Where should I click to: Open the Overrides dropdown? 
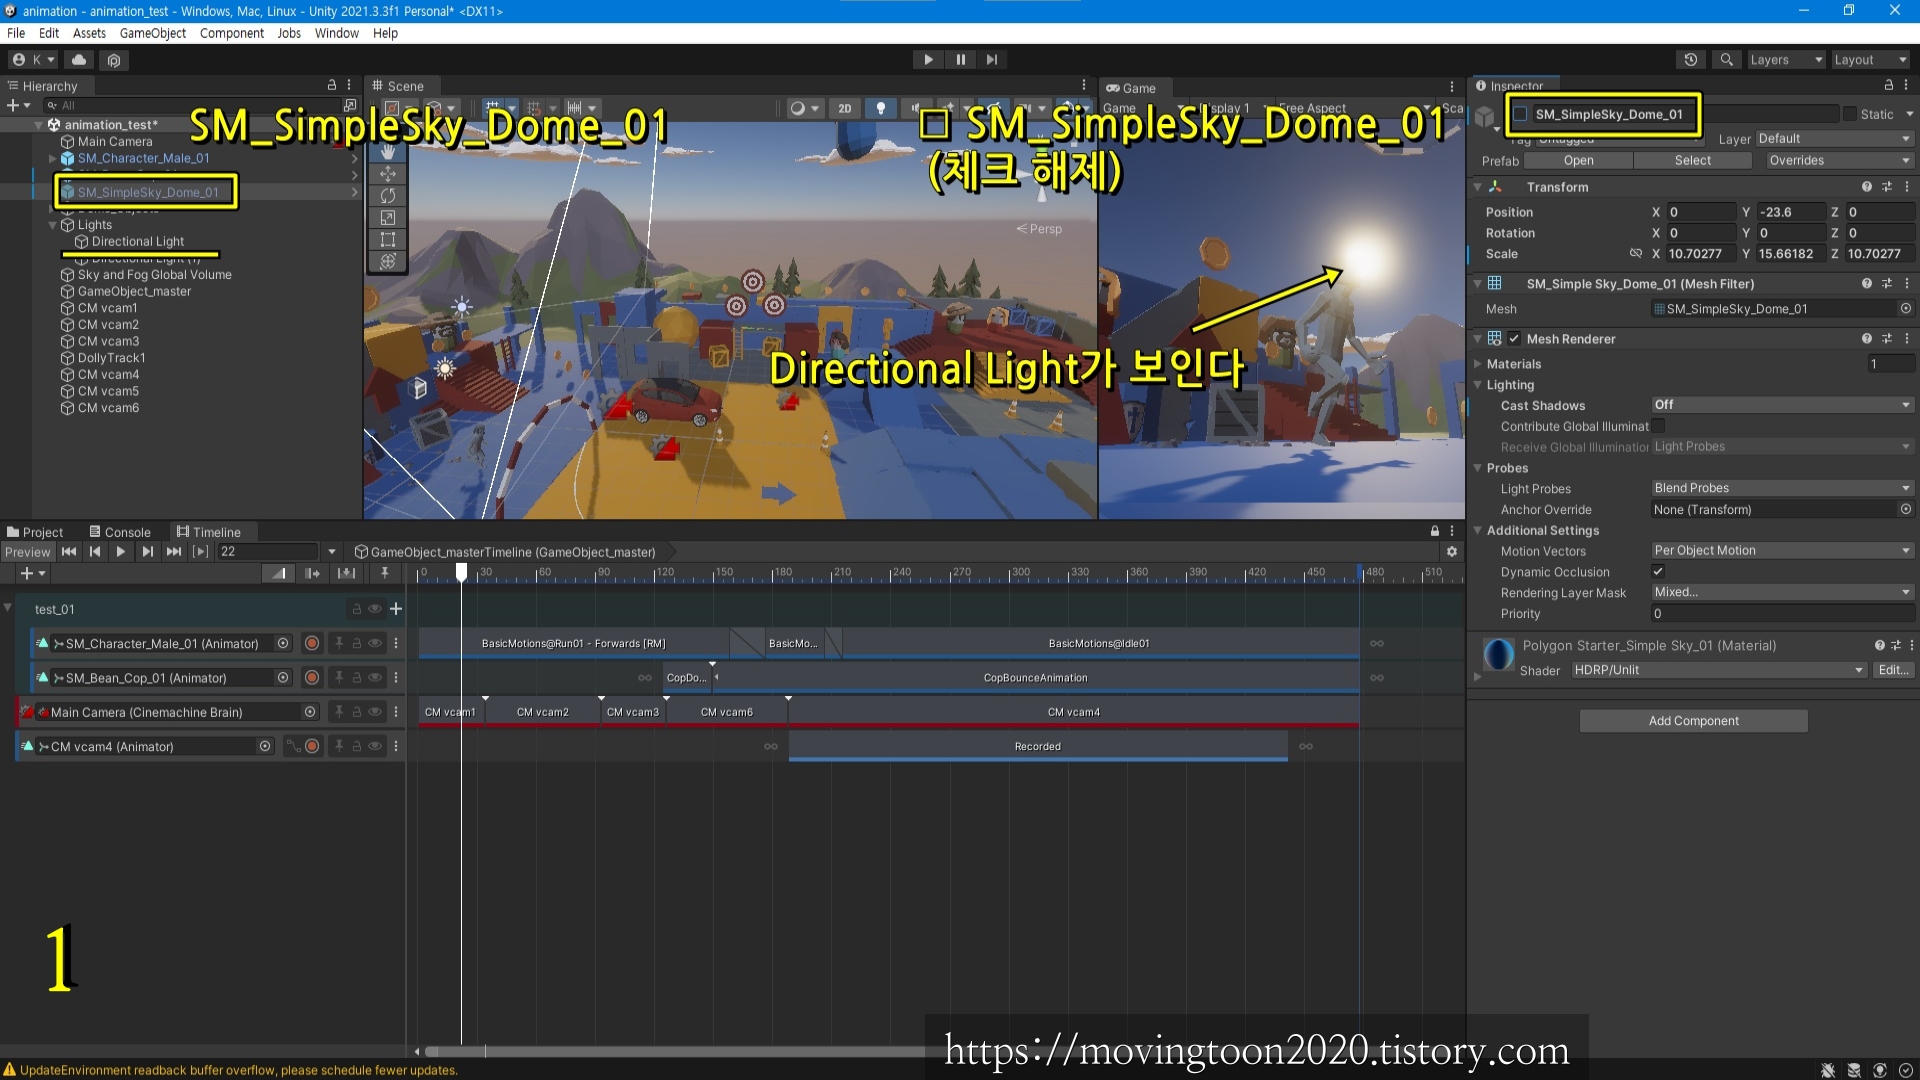(x=1838, y=160)
